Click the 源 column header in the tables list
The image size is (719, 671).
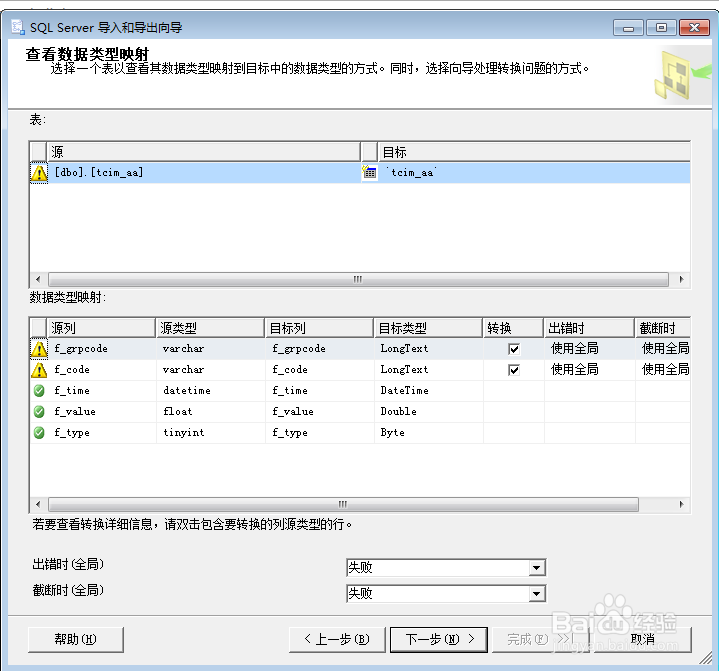coord(203,152)
